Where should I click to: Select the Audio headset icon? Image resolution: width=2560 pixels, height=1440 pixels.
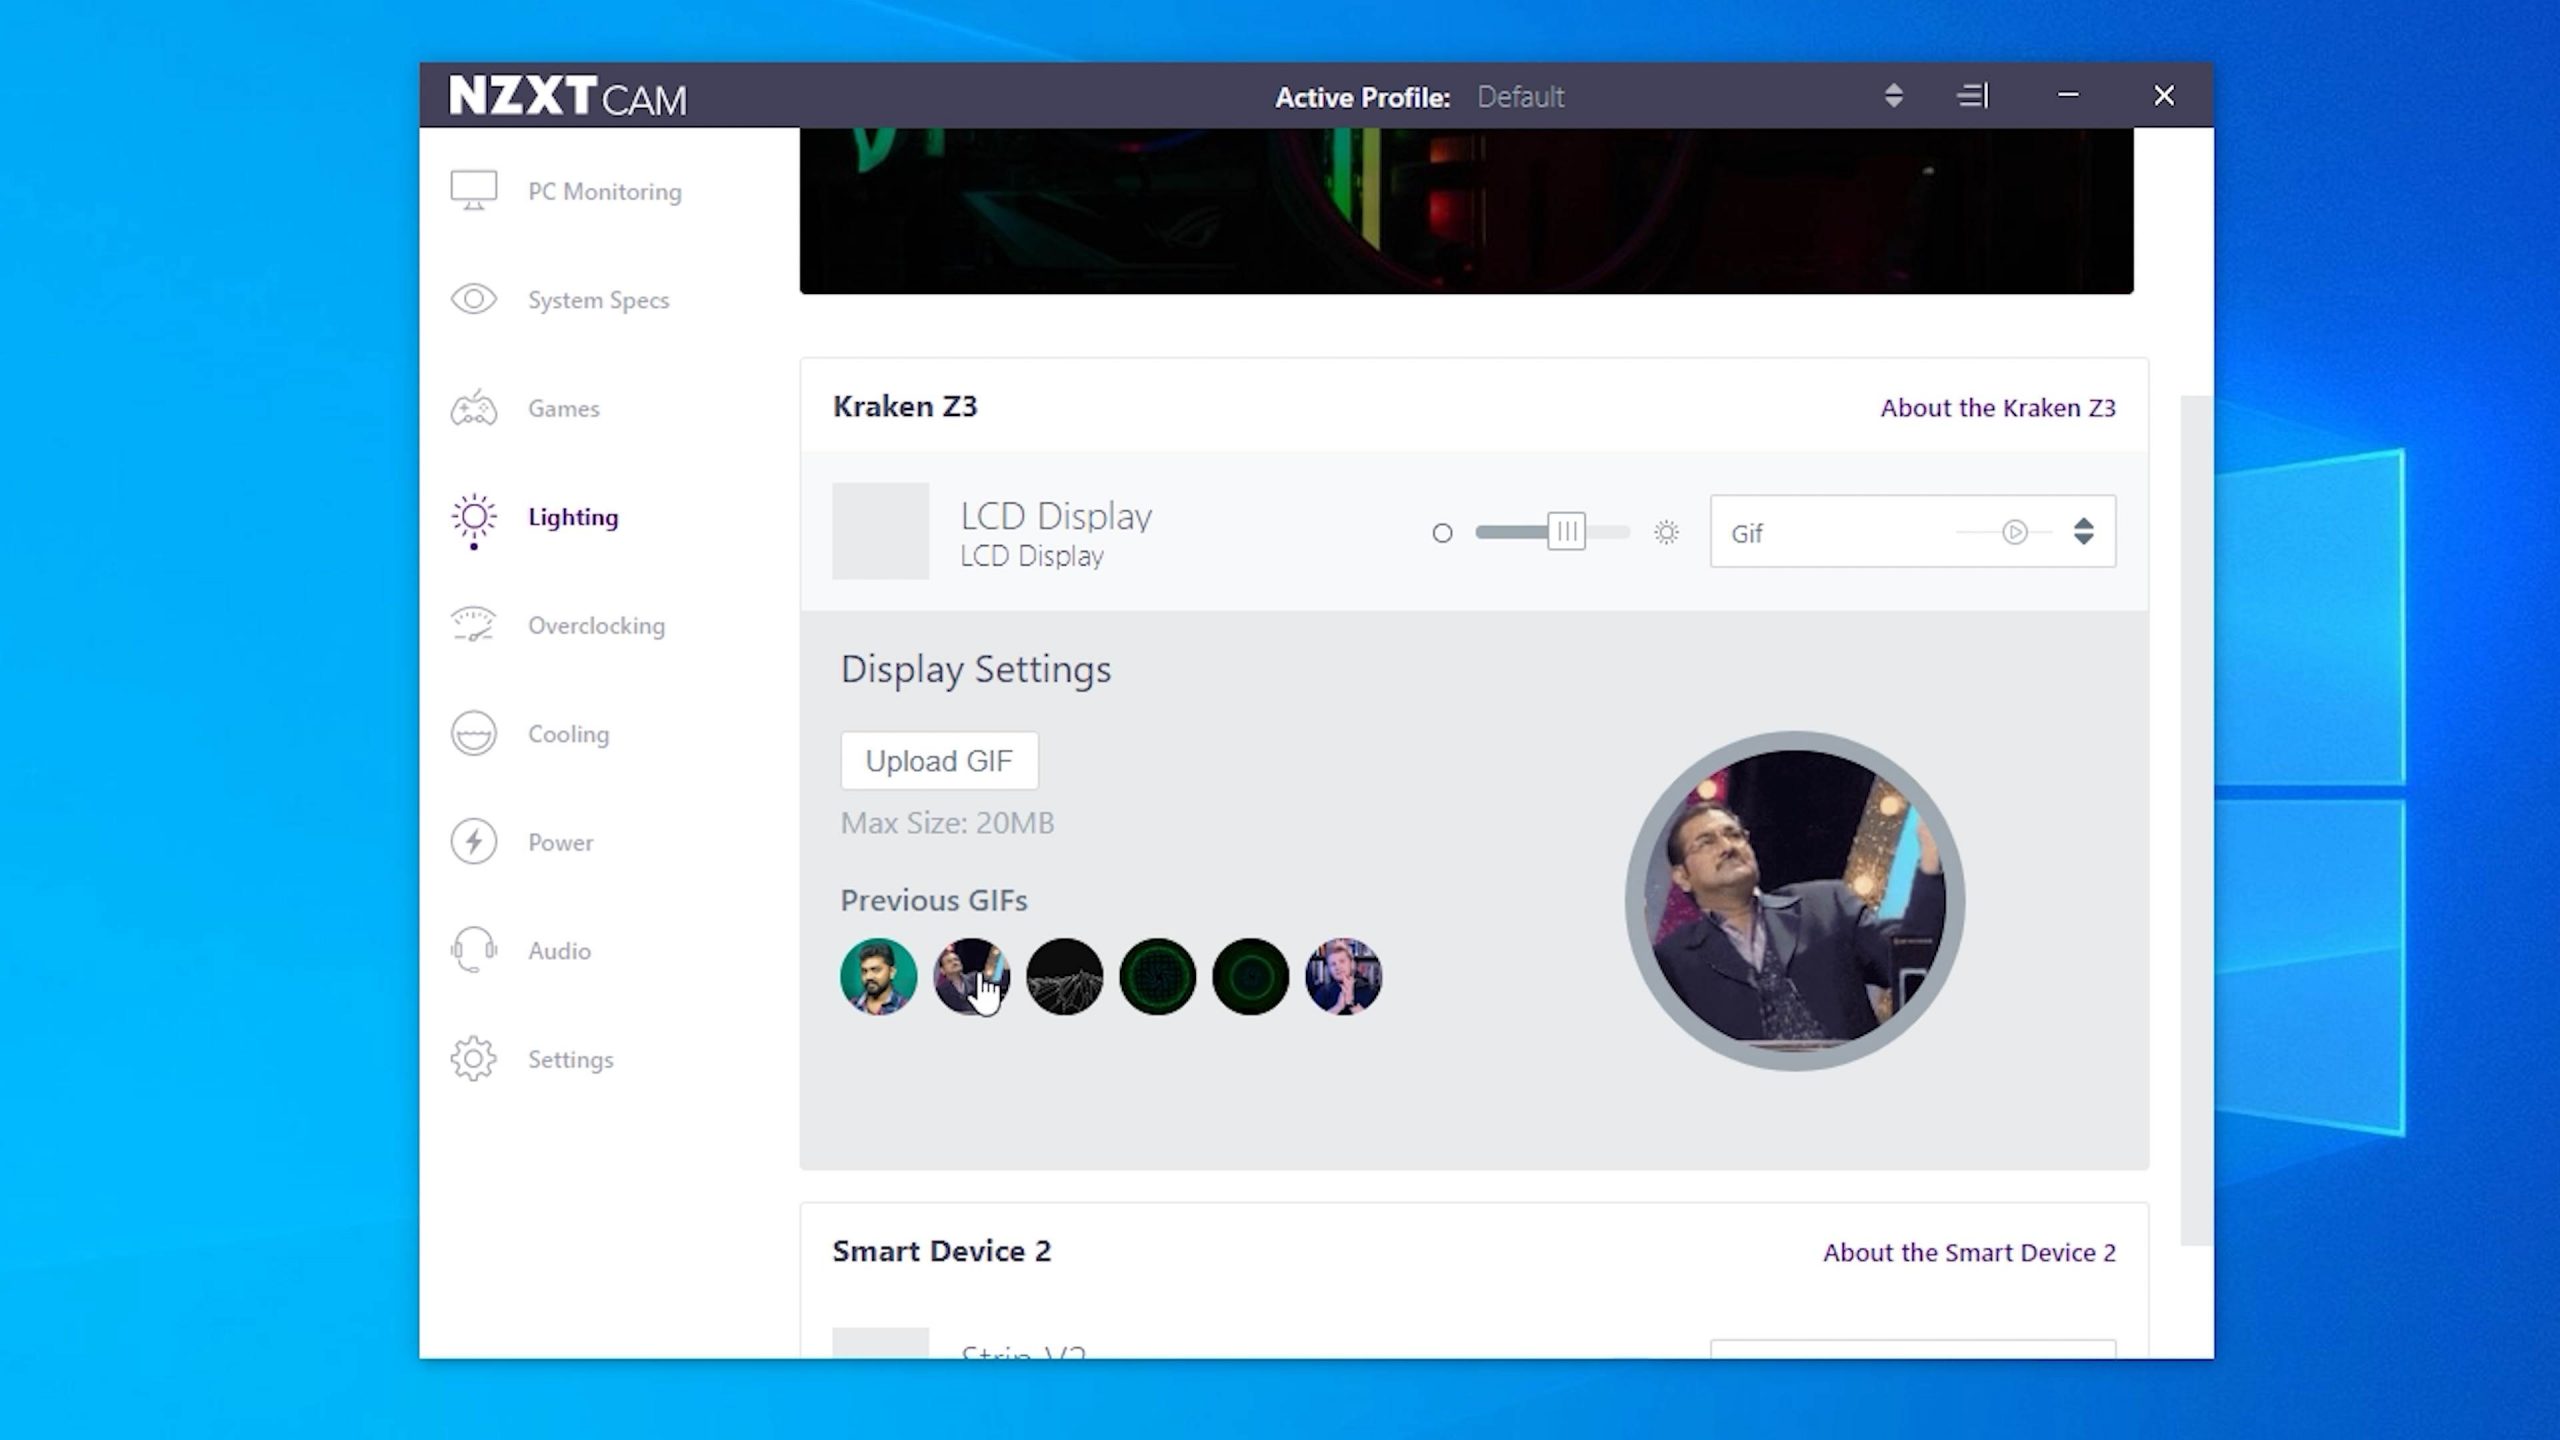point(473,950)
